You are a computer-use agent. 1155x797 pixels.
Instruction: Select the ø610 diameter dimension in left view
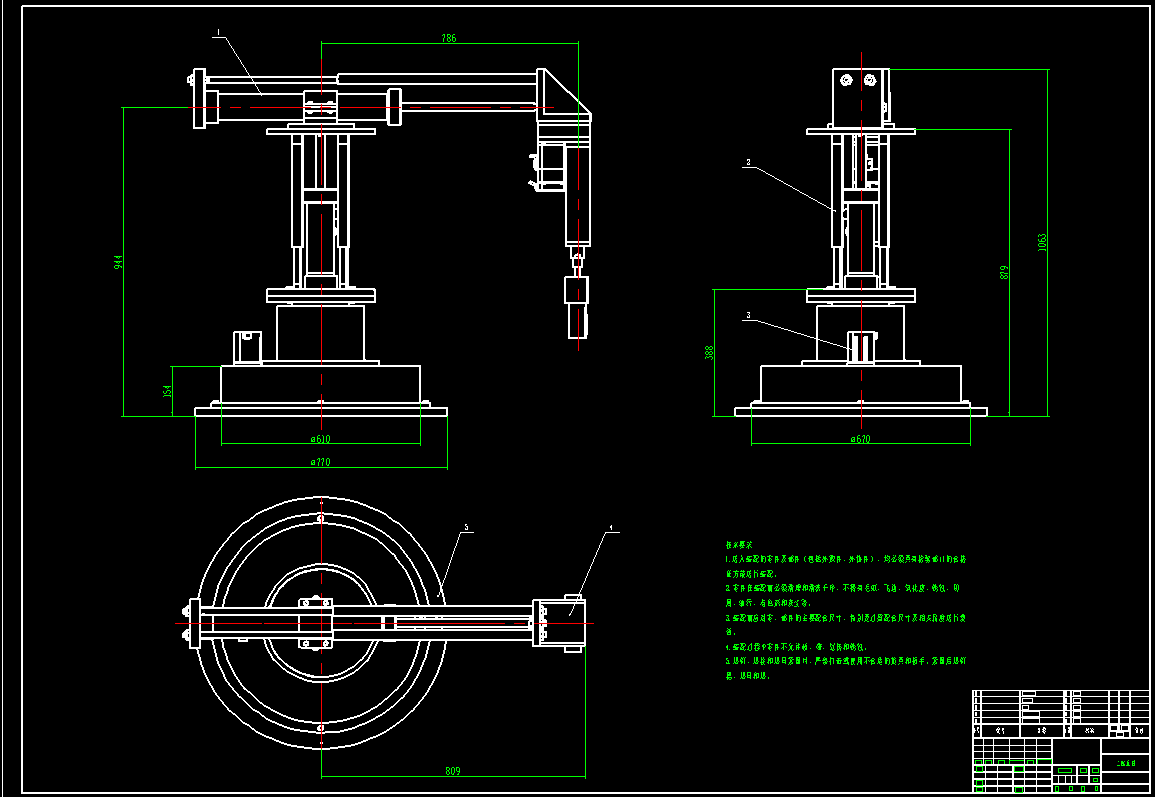coord(320,439)
